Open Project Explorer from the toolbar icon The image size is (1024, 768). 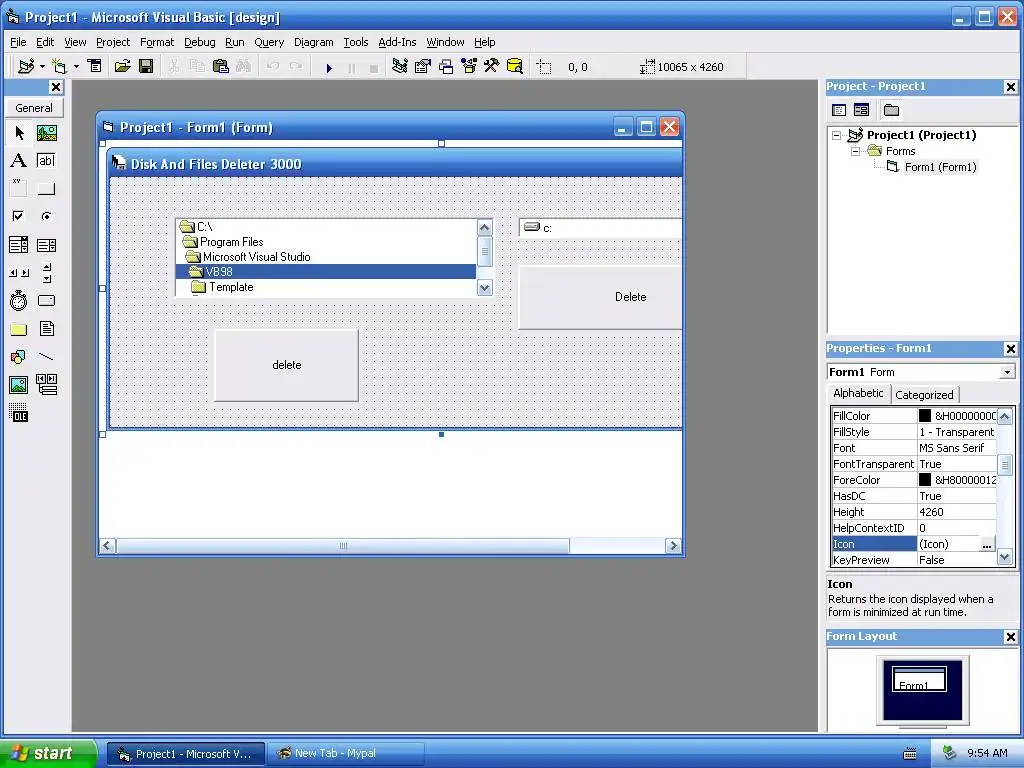point(400,66)
